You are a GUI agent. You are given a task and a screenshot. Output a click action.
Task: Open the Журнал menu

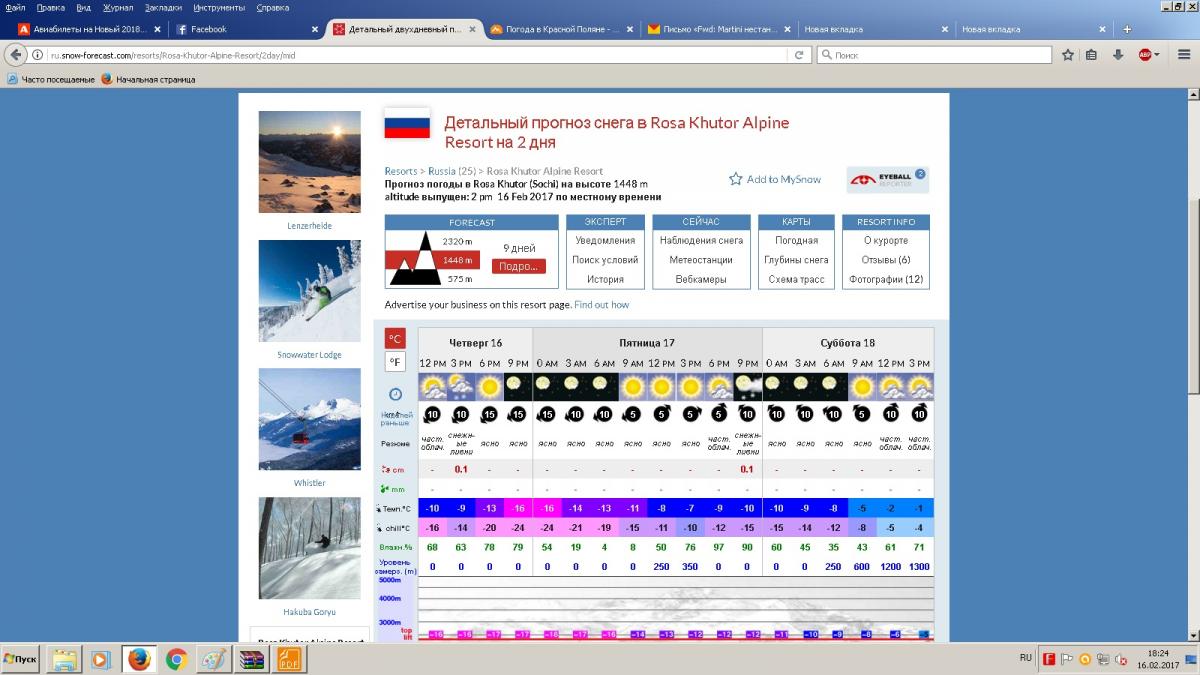[118, 7]
